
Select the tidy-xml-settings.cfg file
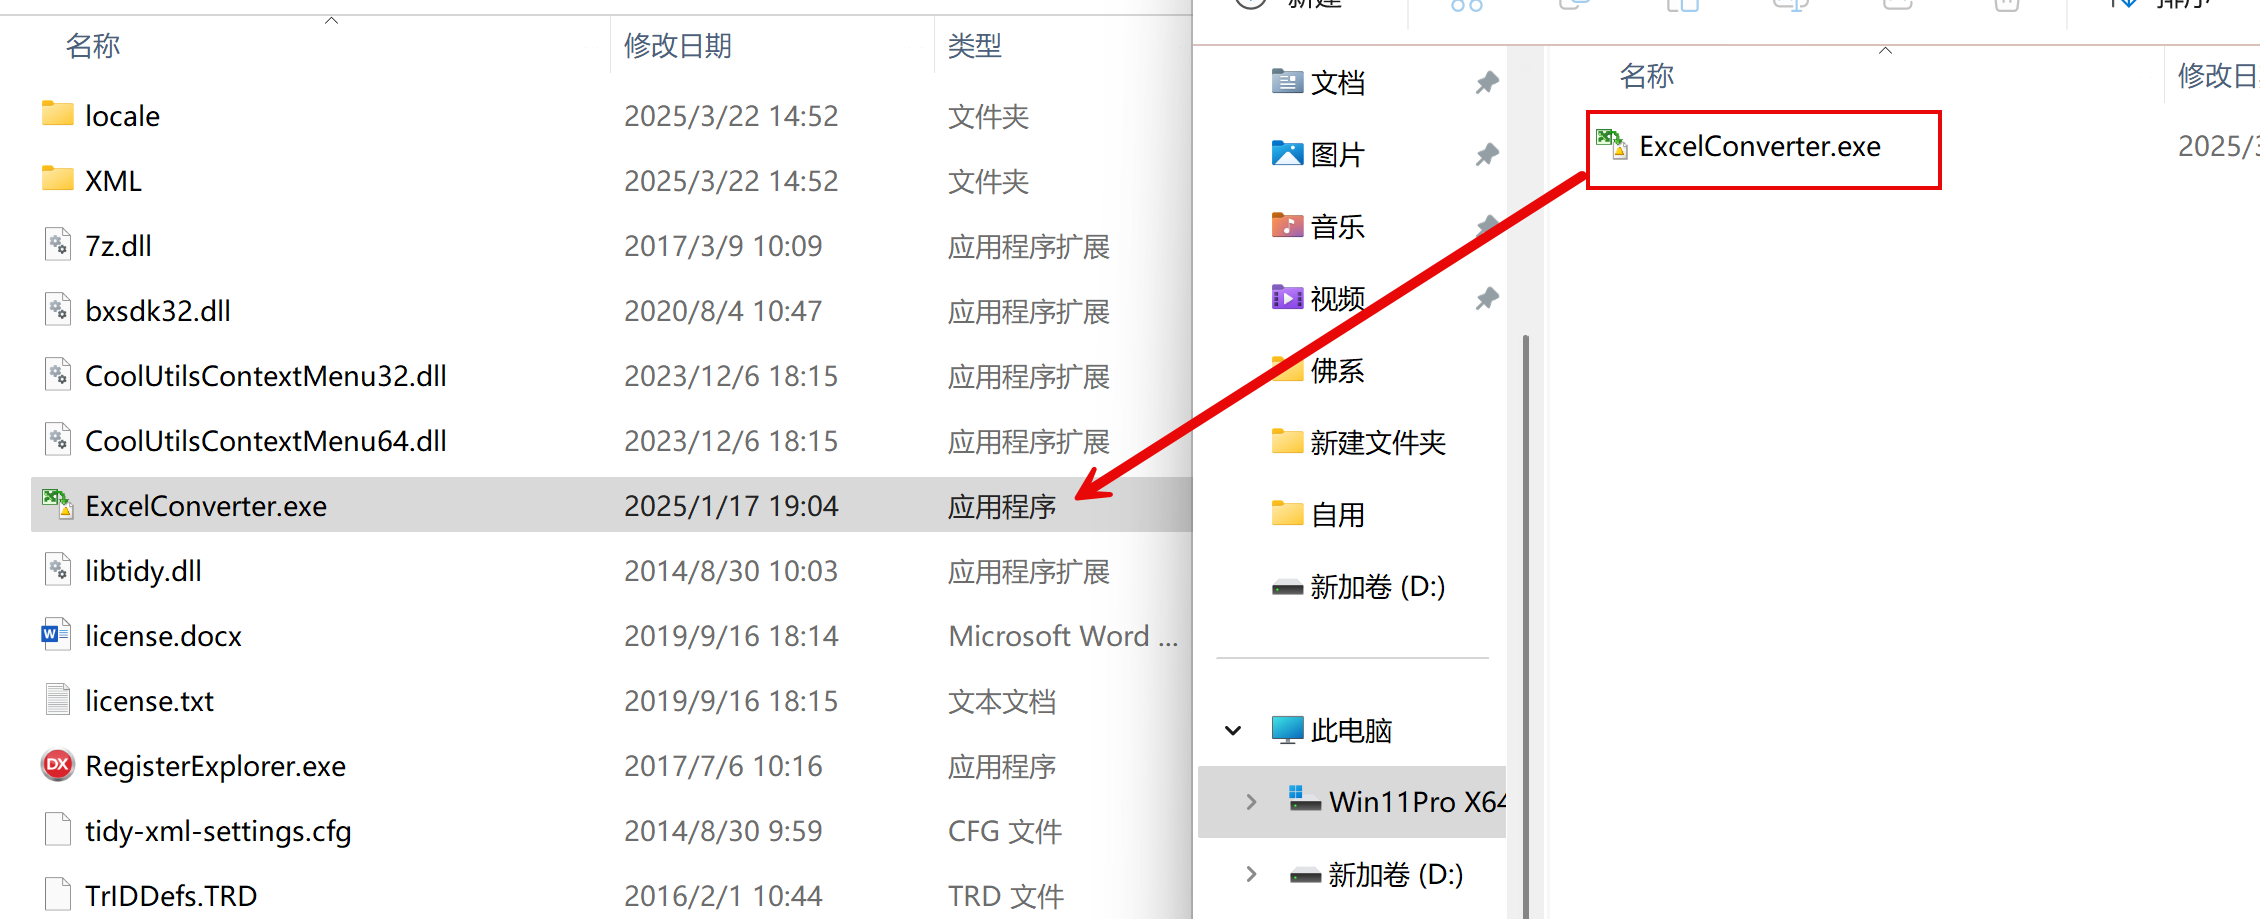click(x=218, y=831)
